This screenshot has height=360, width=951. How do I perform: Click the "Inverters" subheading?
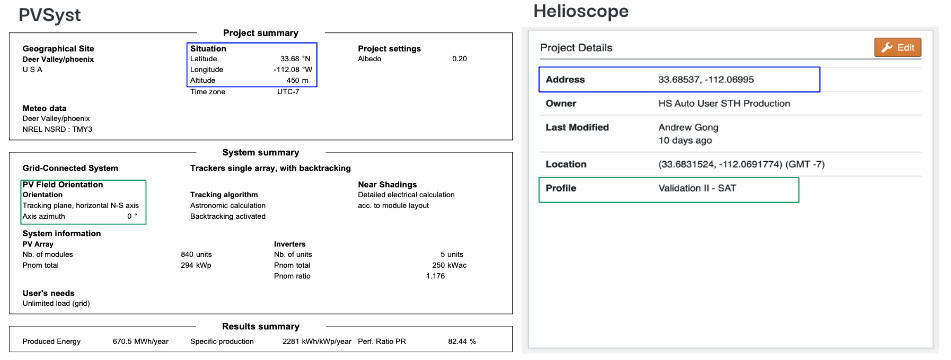click(290, 244)
